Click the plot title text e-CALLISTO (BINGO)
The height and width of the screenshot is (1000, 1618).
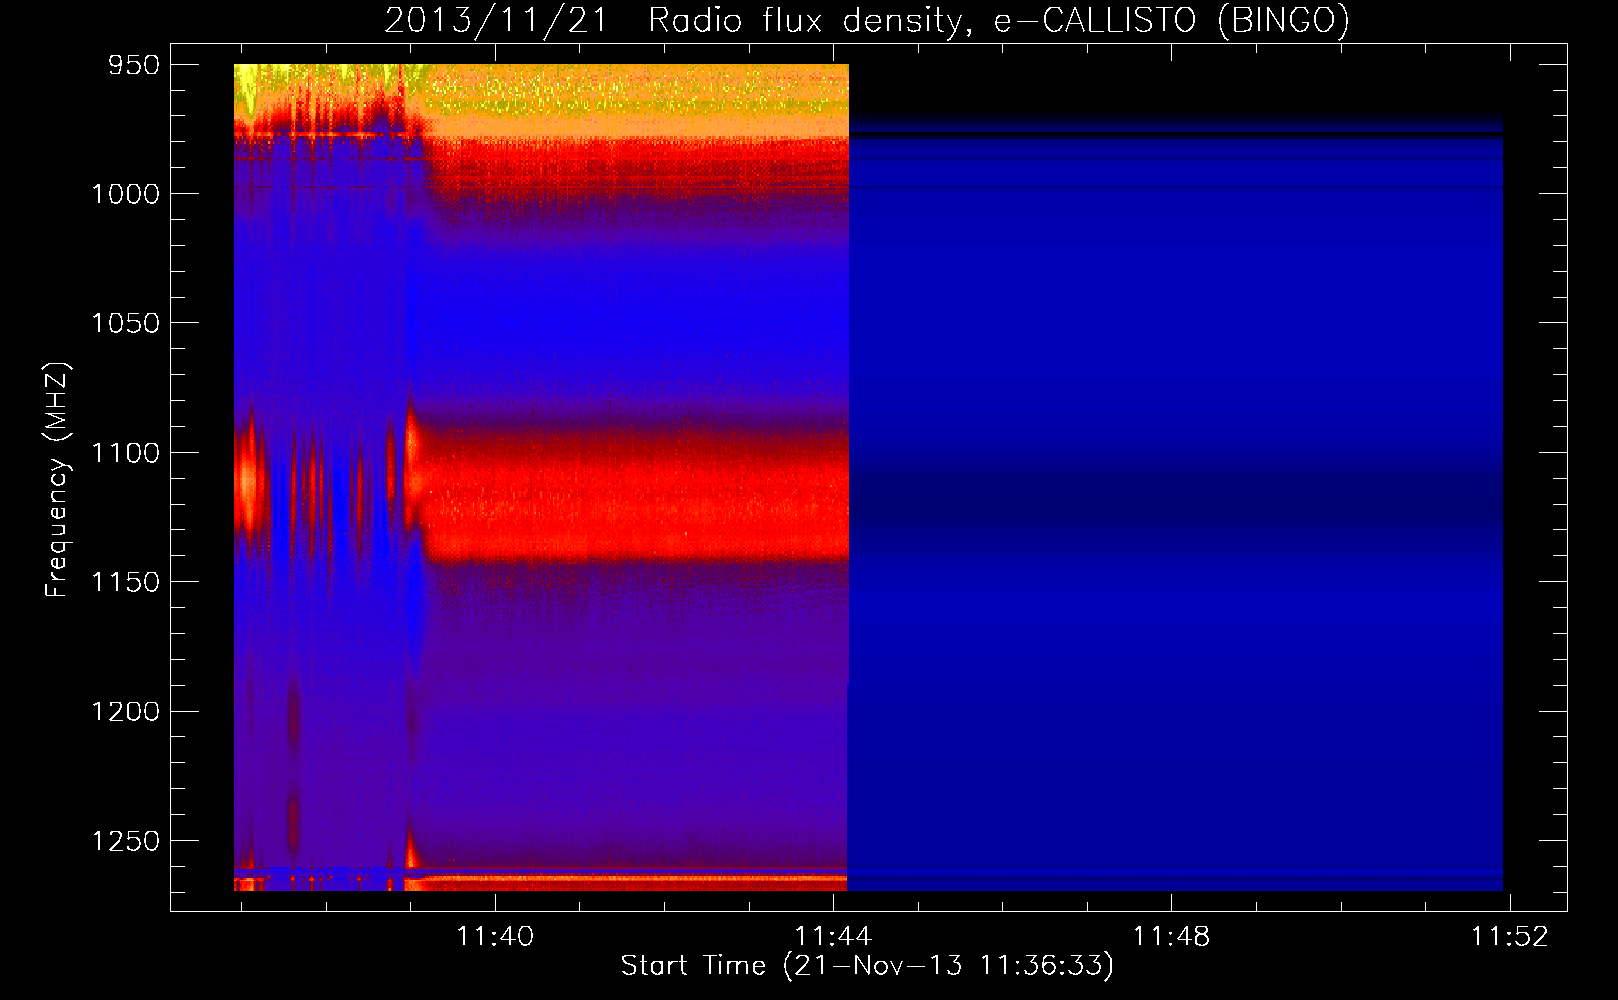[x=1171, y=20]
